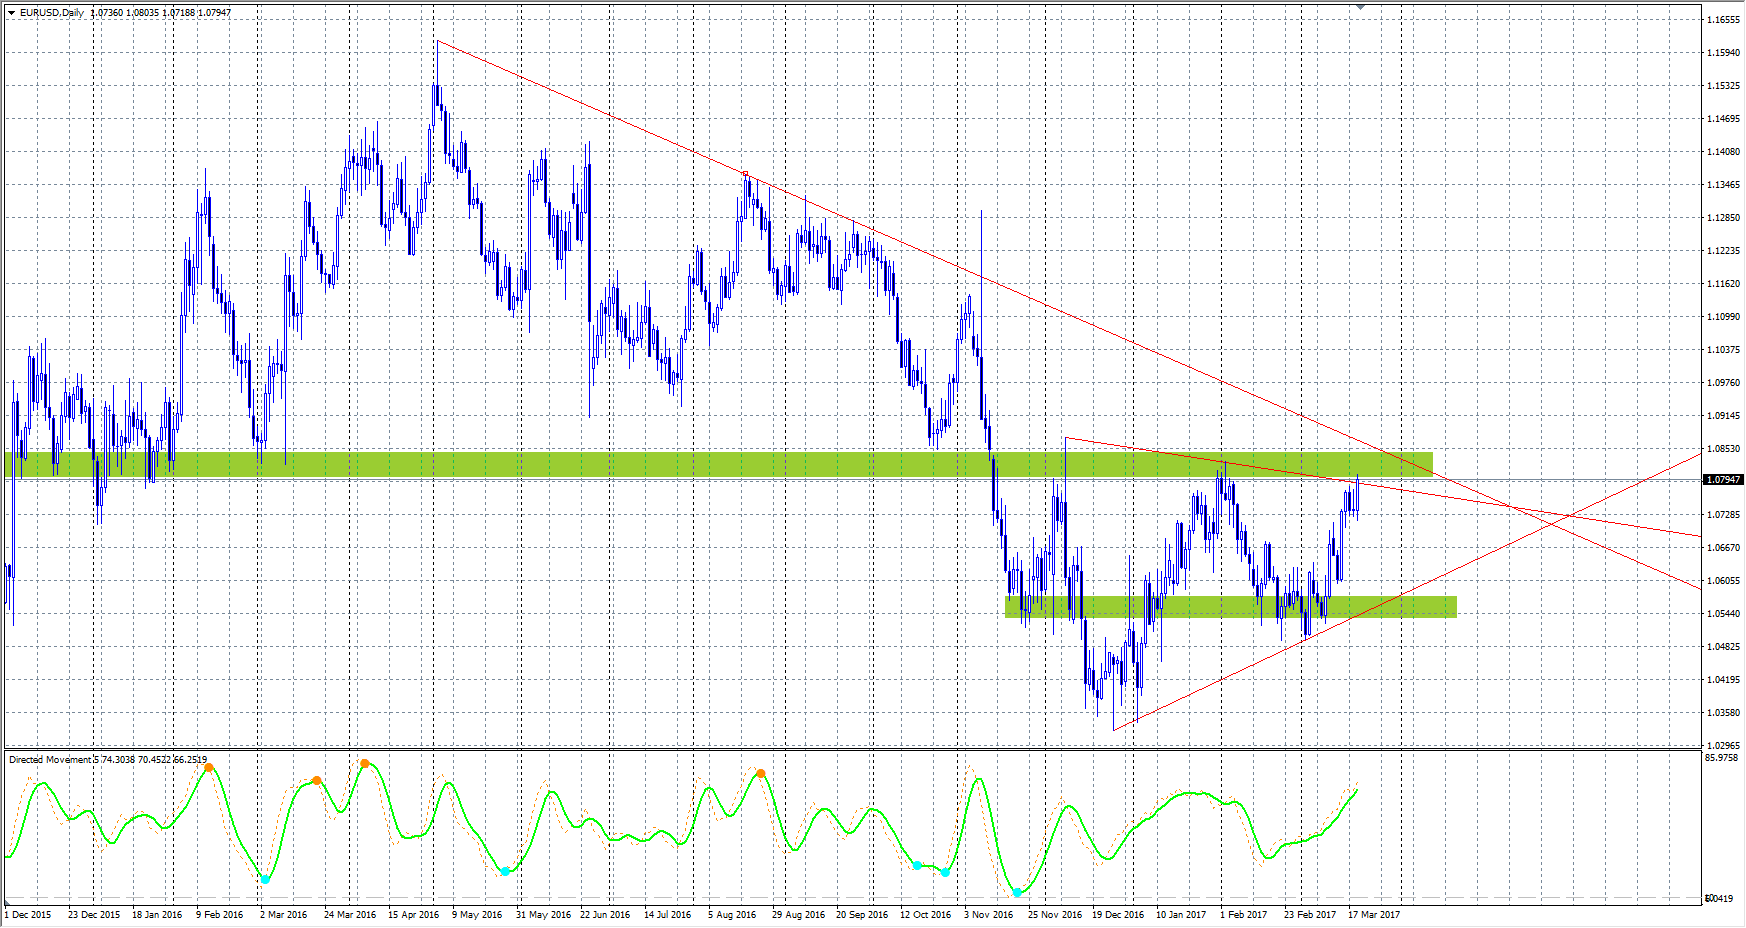Click the 1.12850 price axis label
Viewport: 1746px width, 928px height.
pyautogui.click(x=1723, y=218)
